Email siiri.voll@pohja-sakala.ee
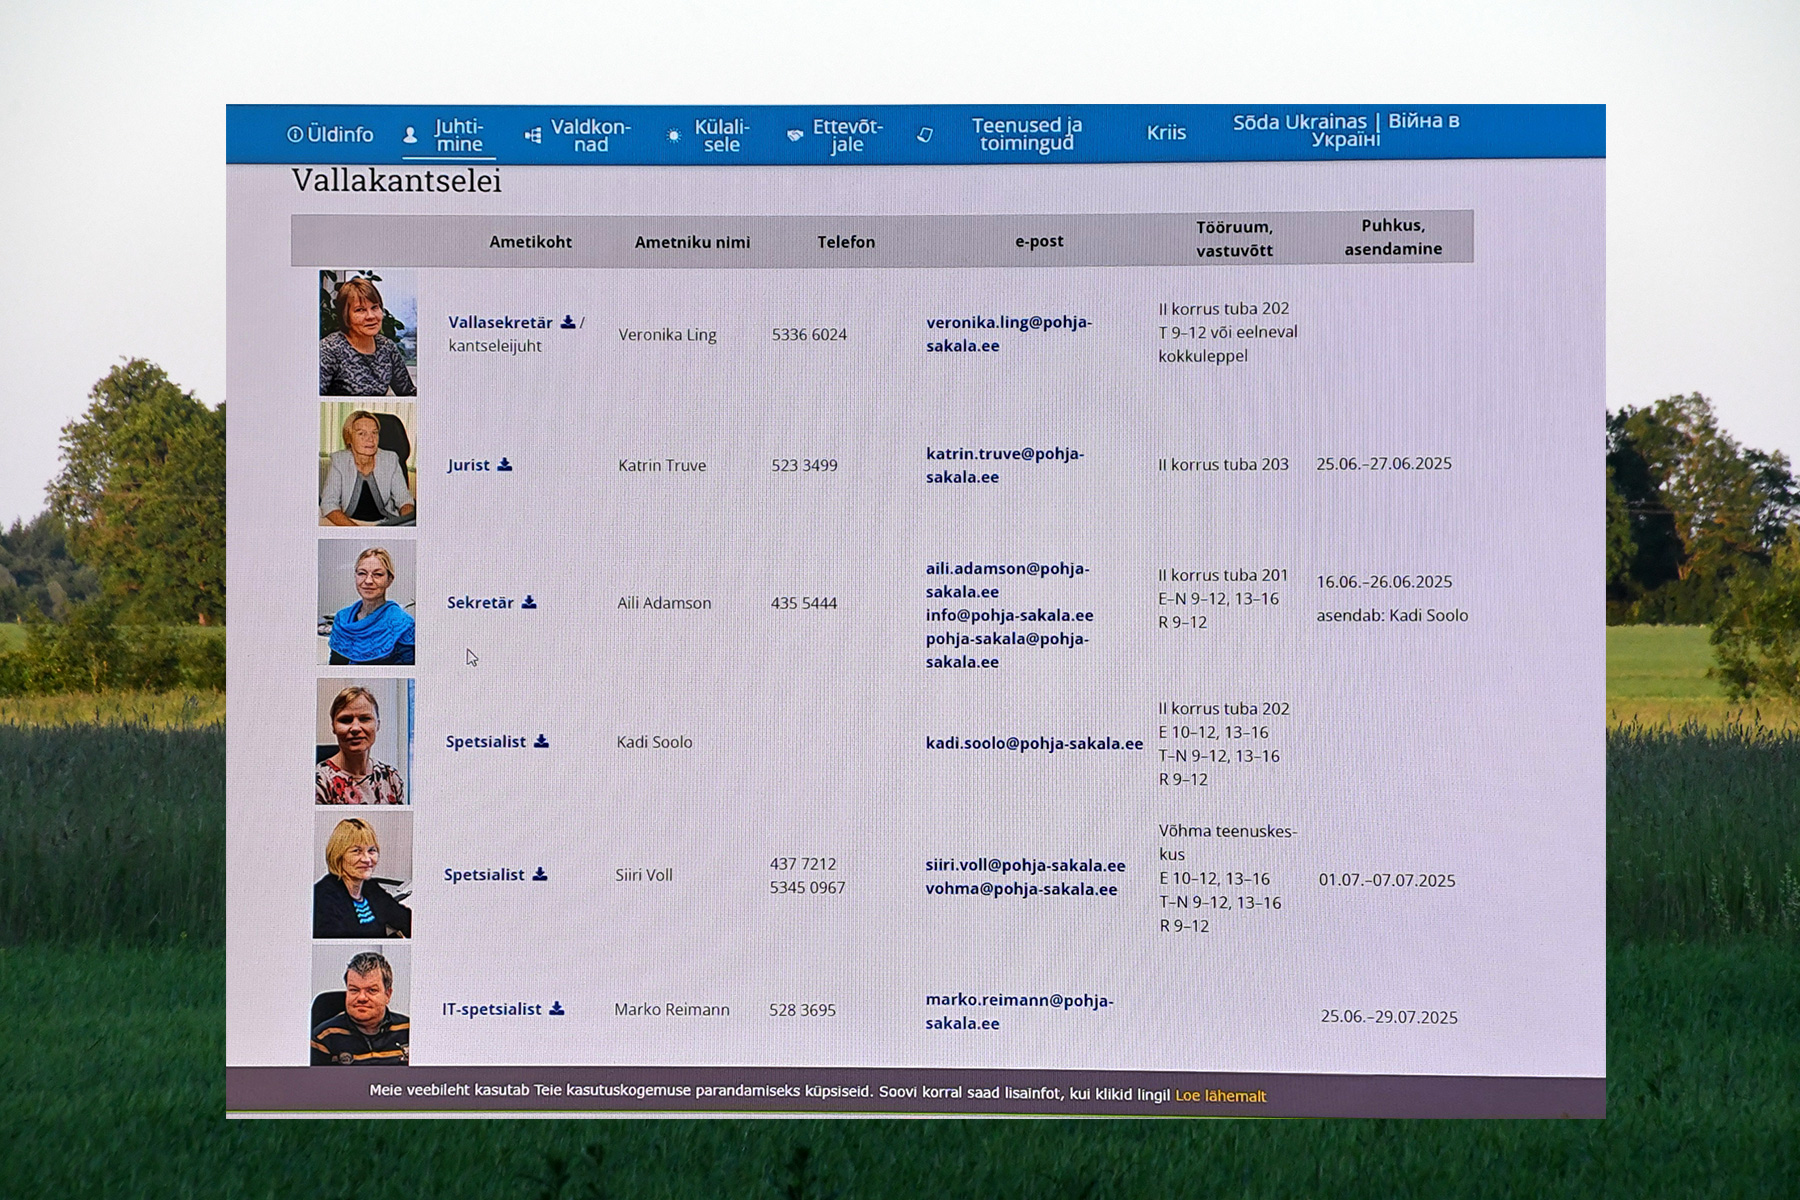Screen dimensions: 1800x1200 coord(1025,866)
